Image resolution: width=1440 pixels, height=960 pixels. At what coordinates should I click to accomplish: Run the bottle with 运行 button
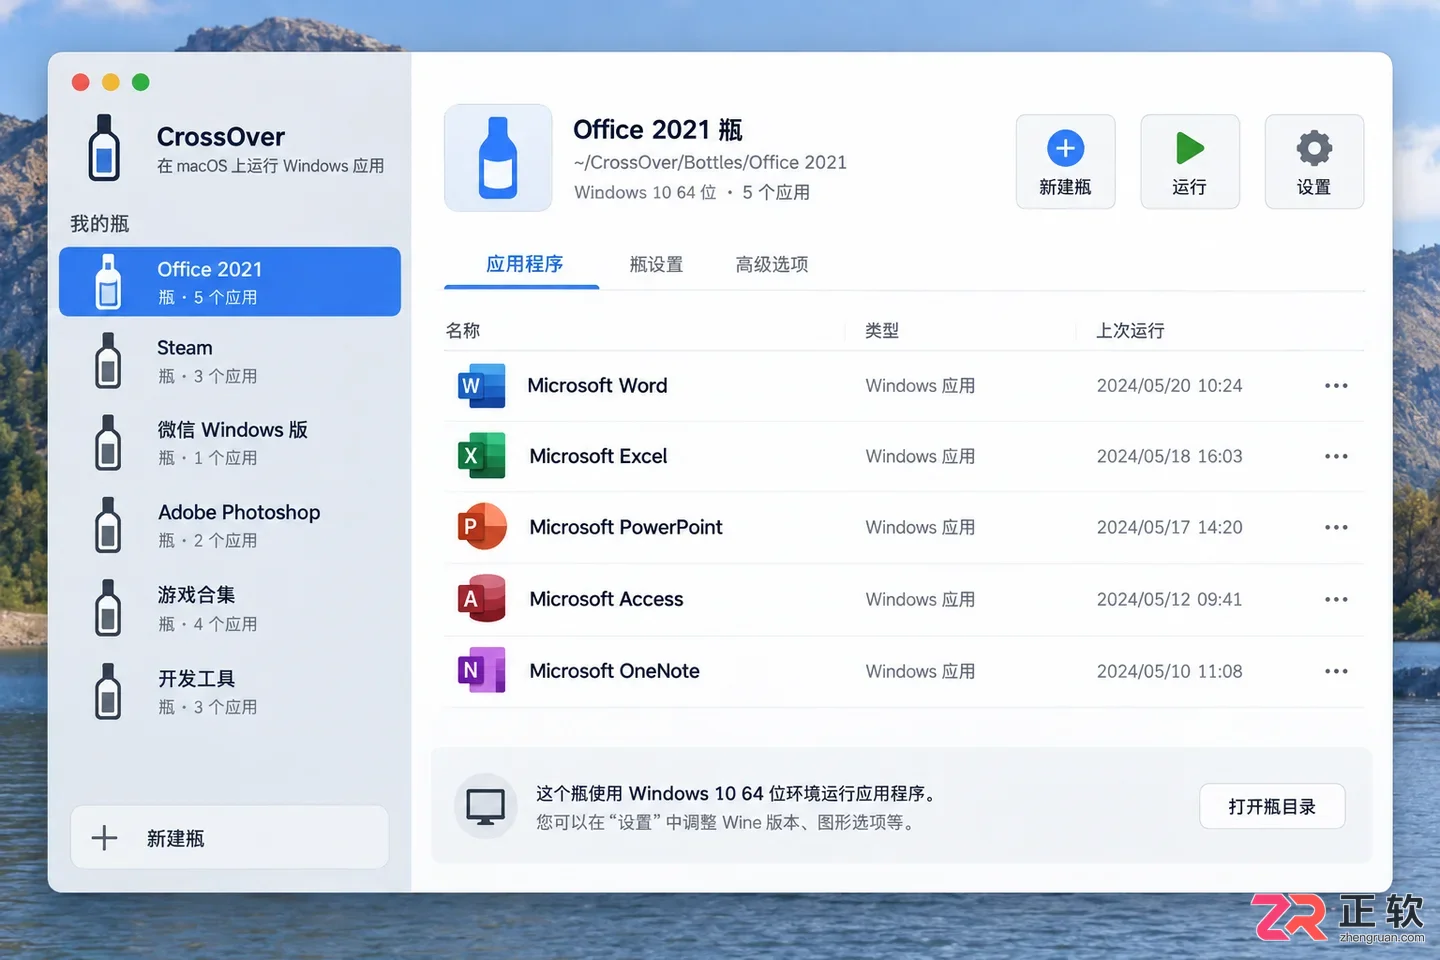(x=1190, y=162)
